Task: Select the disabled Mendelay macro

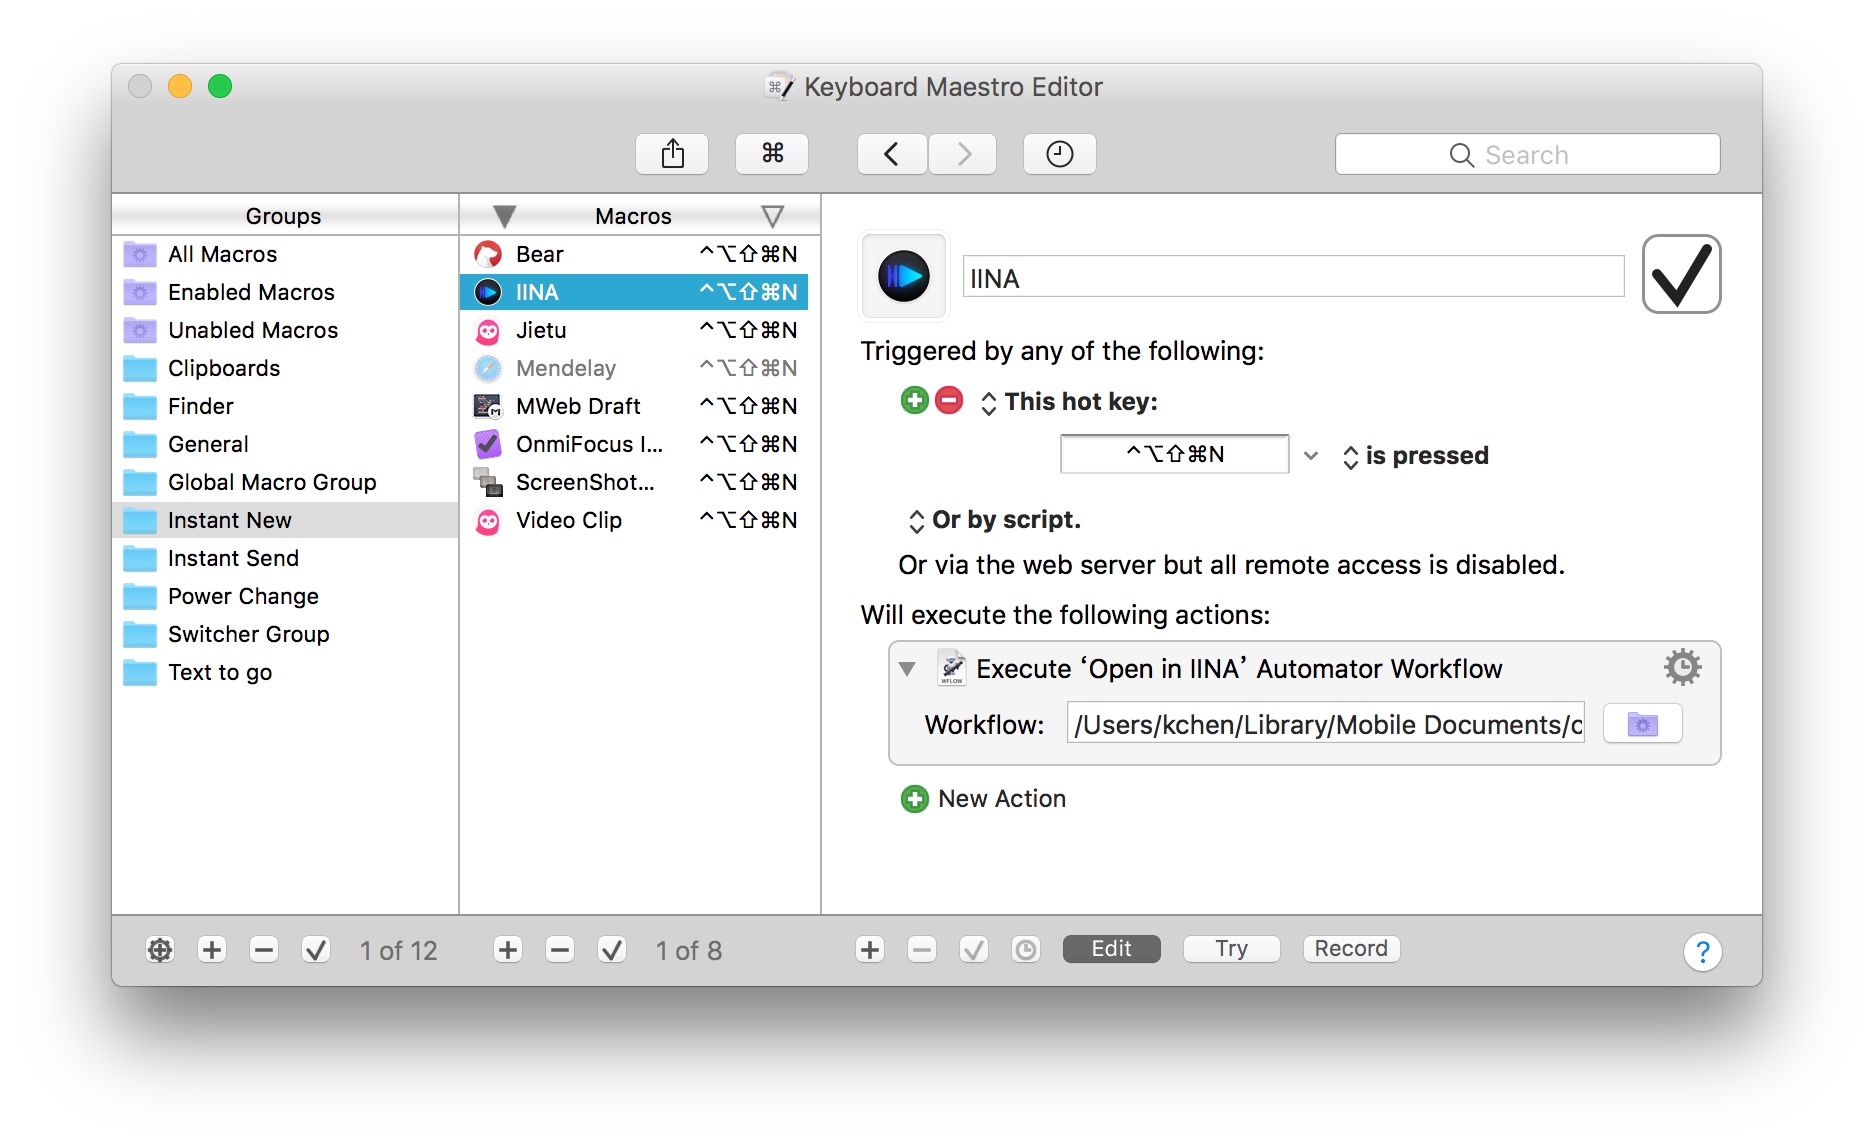Action: pyautogui.click(x=635, y=368)
